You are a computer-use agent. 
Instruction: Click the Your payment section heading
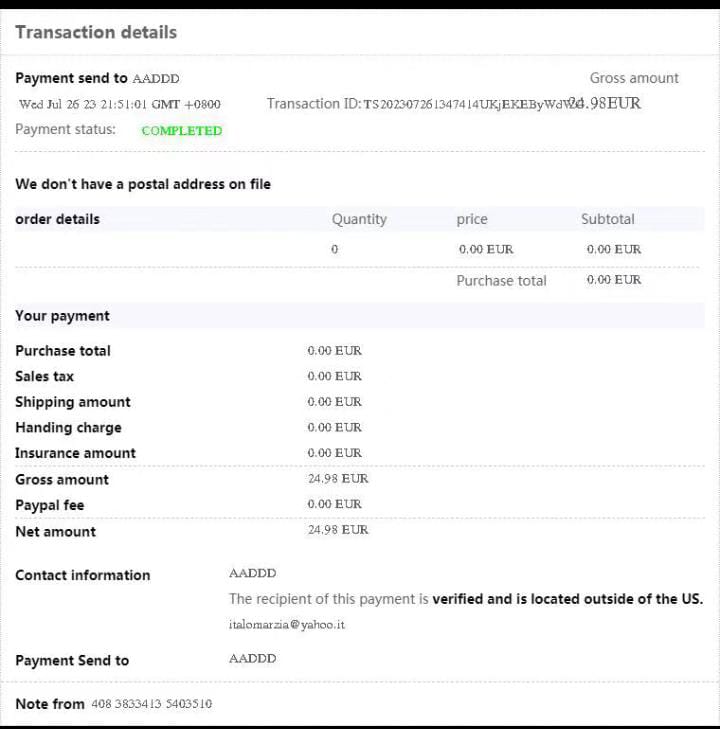point(62,316)
